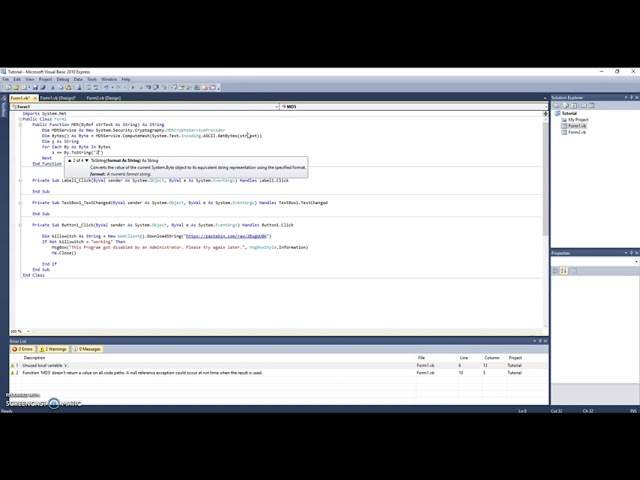Select the Tutorial project node
640x480 pixels.
tap(569, 113)
